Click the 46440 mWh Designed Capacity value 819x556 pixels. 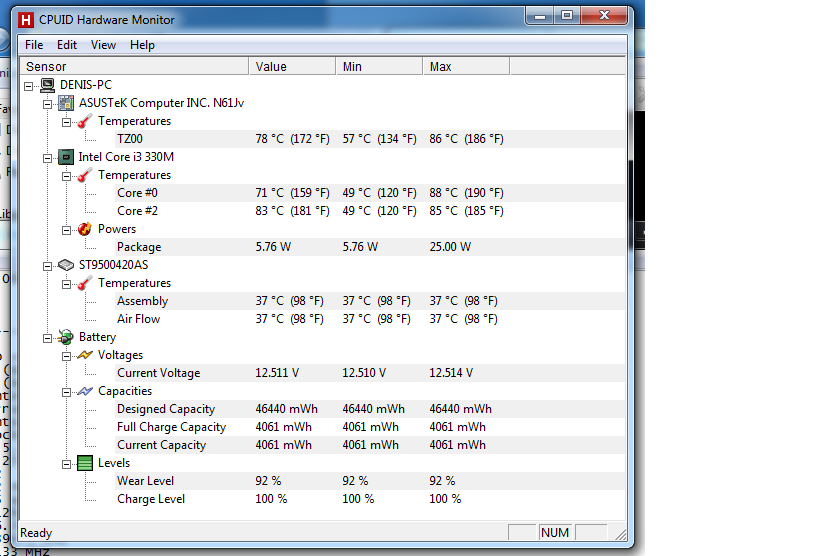pyautogui.click(x=286, y=409)
